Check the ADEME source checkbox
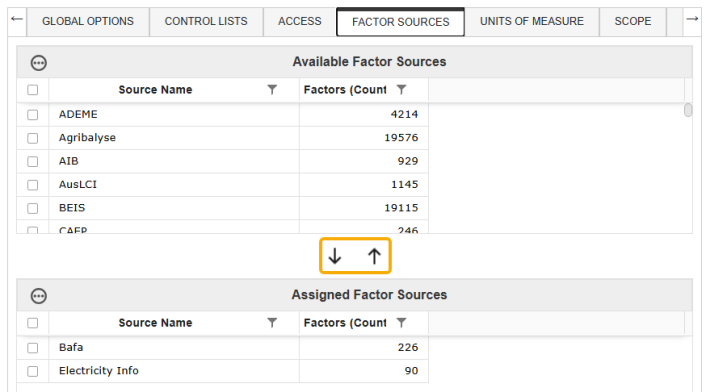 [x=32, y=115]
